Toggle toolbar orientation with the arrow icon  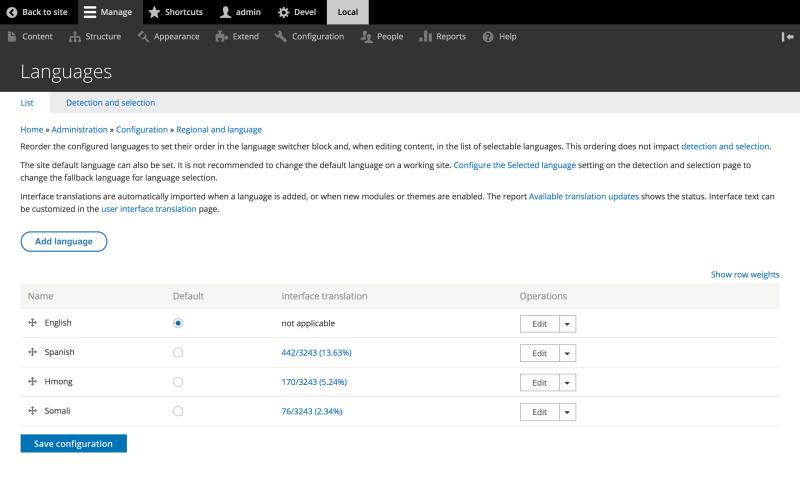click(787, 37)
